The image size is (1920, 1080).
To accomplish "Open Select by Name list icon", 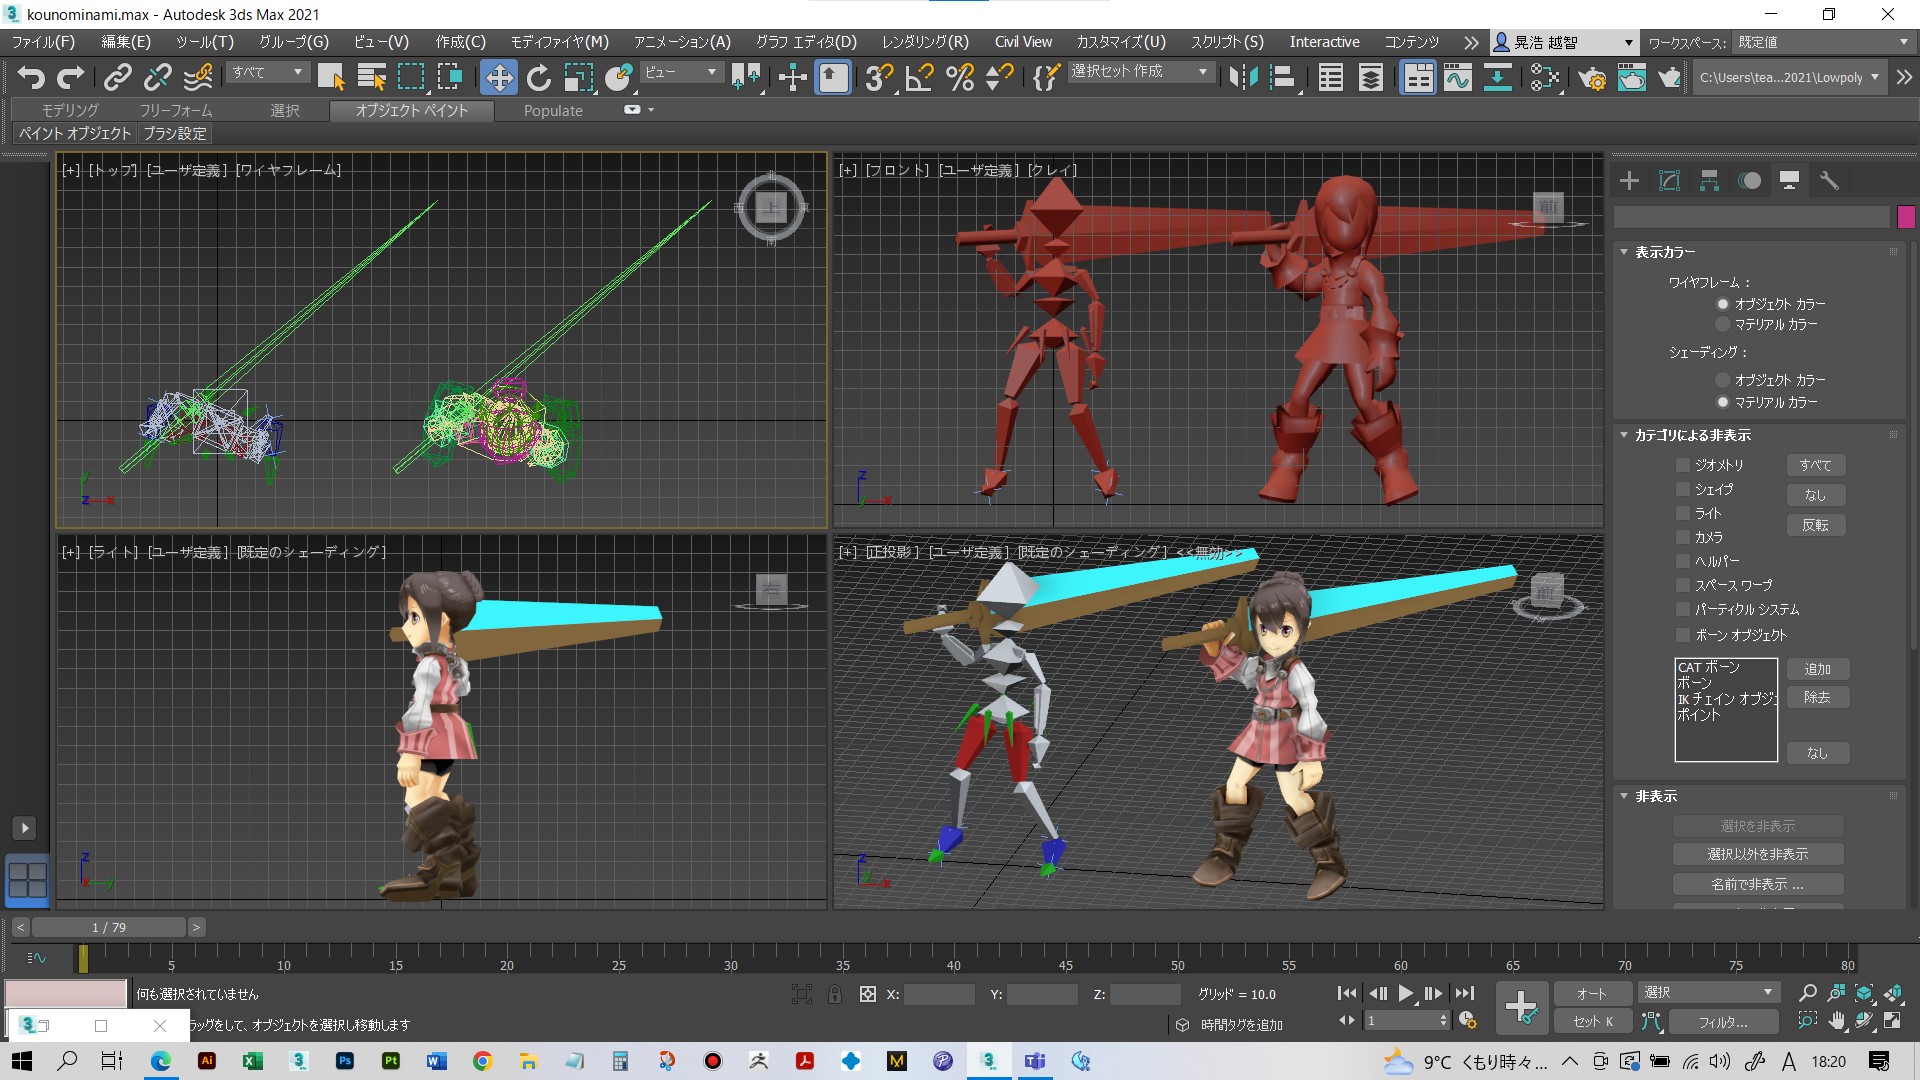I will pyautogui.click(x=371, y=77).
